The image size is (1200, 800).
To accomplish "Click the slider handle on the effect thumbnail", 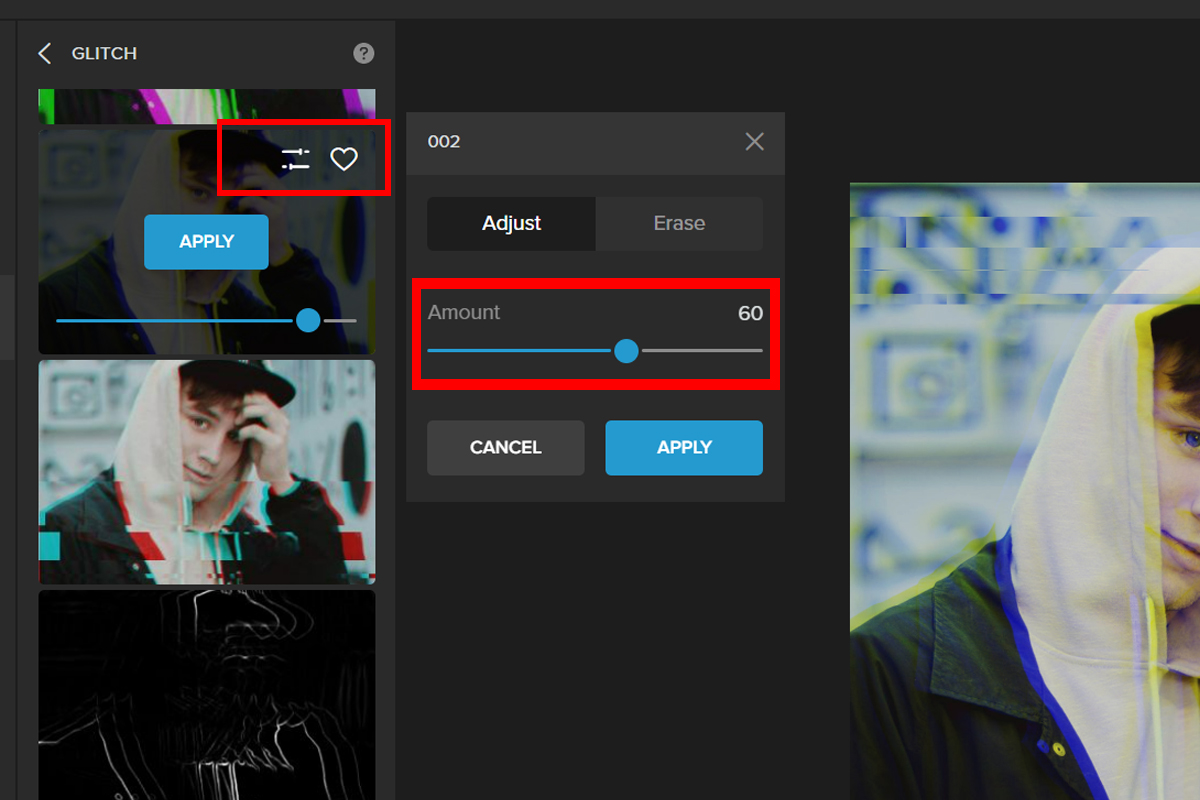I will point(308,320).
